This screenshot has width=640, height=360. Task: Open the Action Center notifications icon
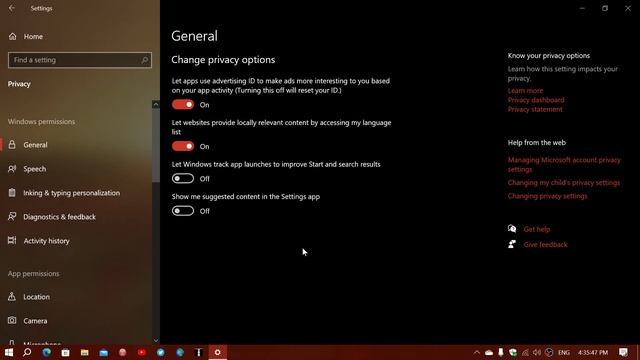pyautogui.click(x=623, y=352)
